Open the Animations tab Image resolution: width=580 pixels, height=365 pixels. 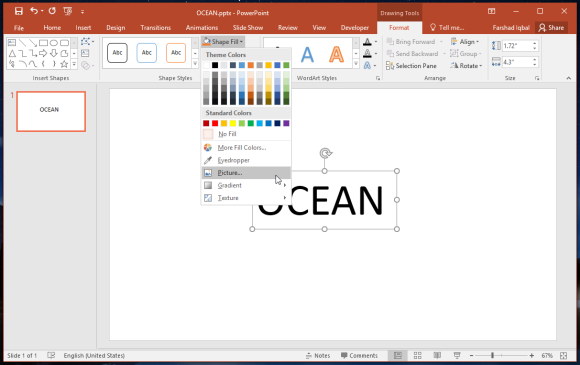(x=202, y=28)
